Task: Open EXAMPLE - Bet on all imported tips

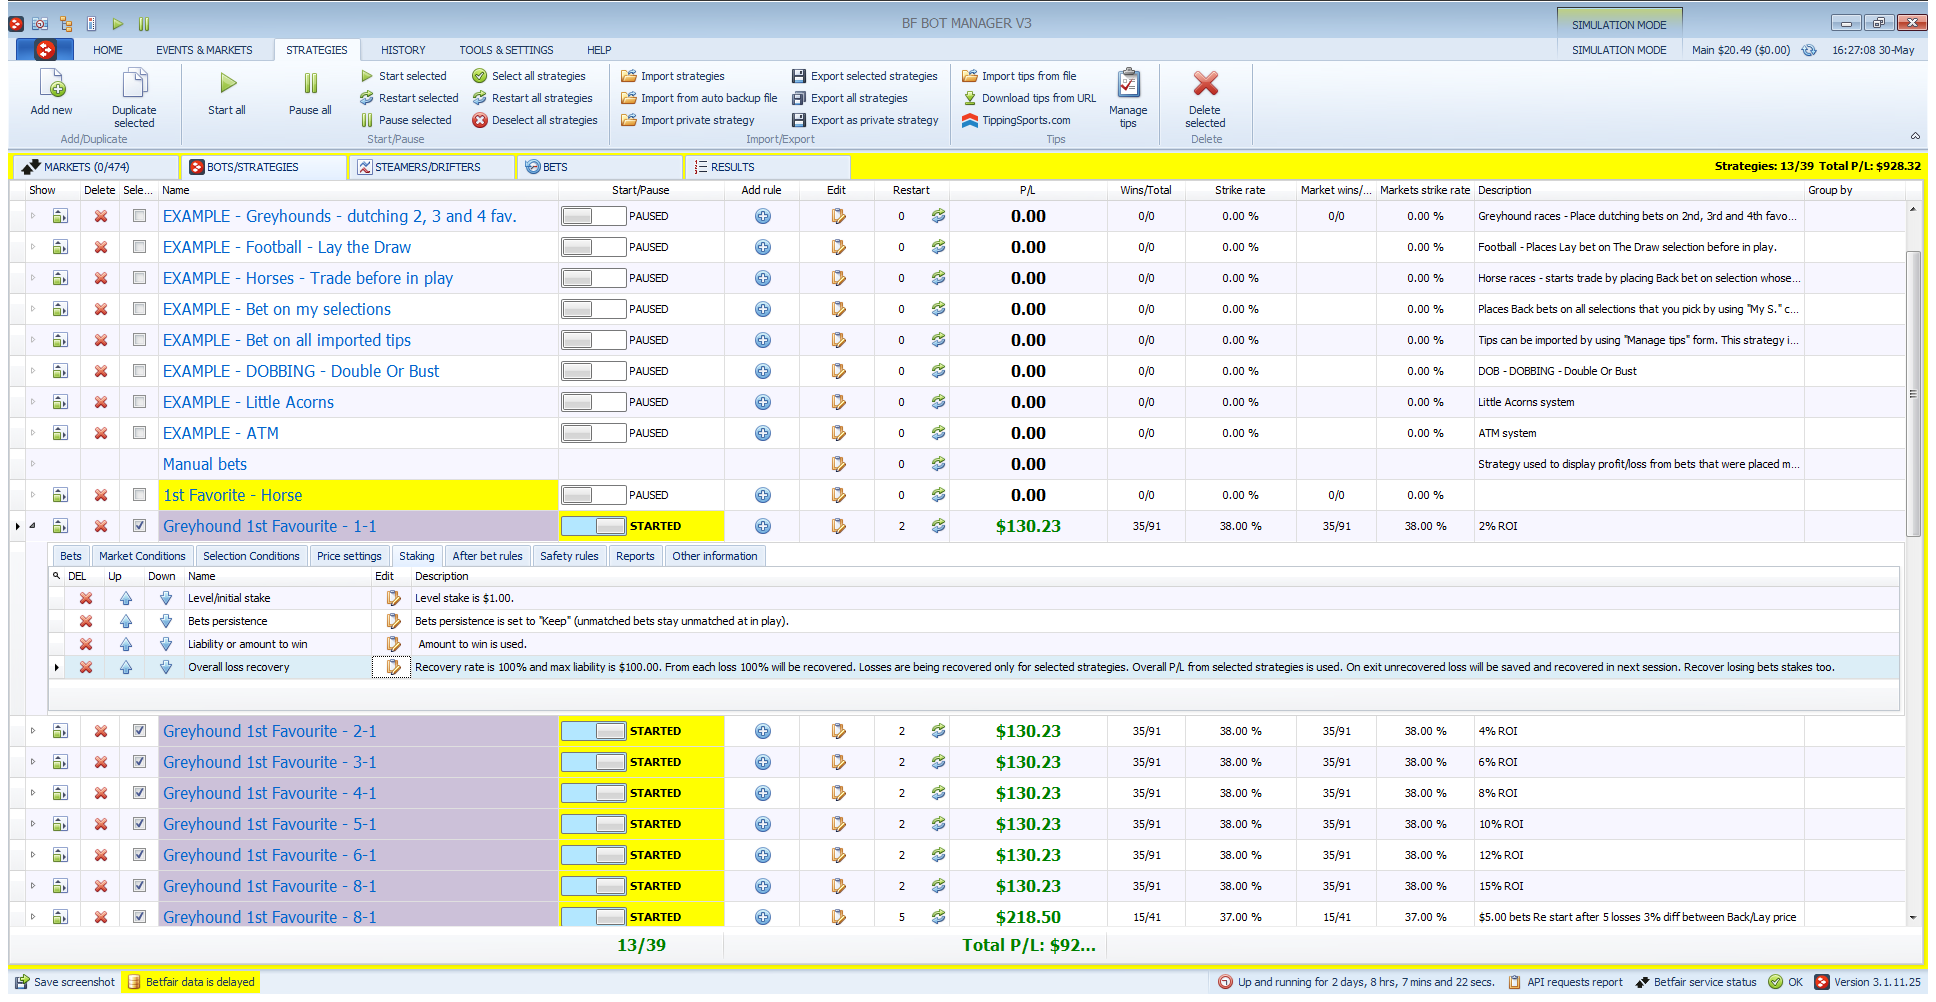Action: click(287, 340)
